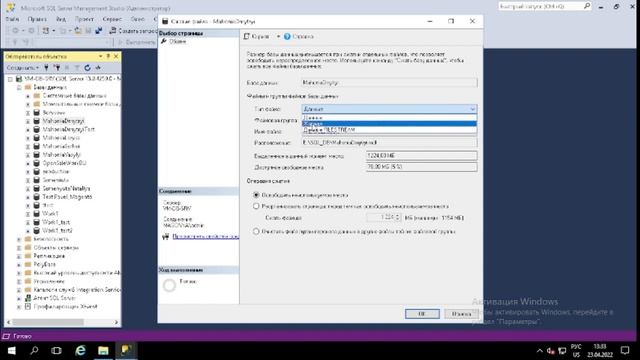
Task: Open the 'Скрипт' script button in dialog
Action: 256,36
